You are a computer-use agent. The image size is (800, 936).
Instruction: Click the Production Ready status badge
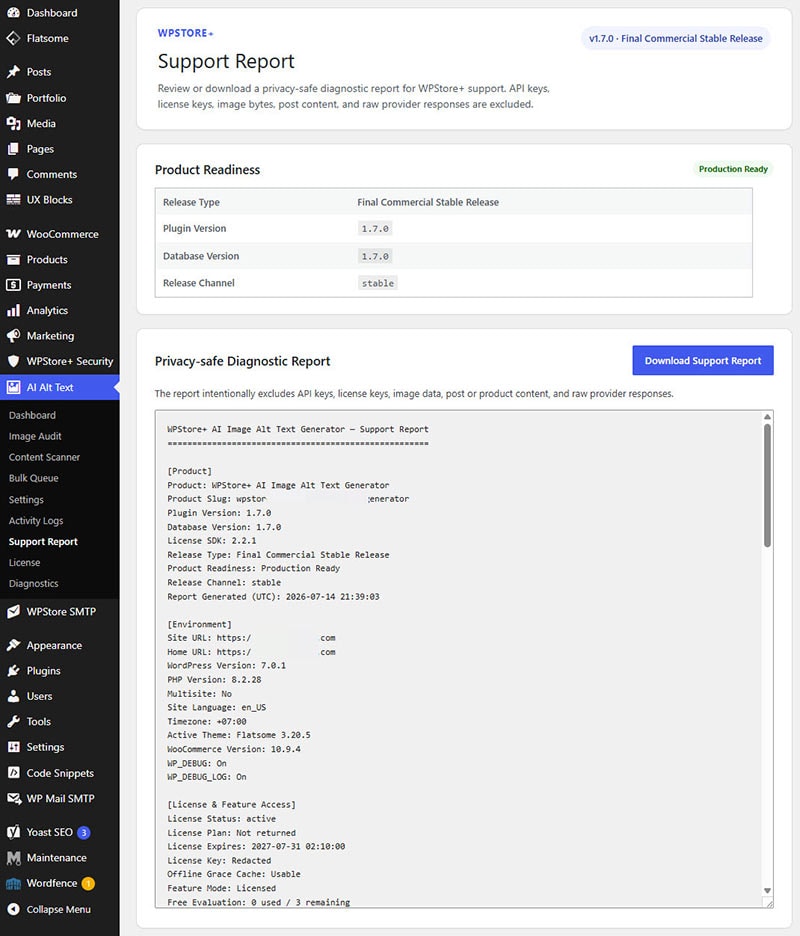tap(733, 169)
